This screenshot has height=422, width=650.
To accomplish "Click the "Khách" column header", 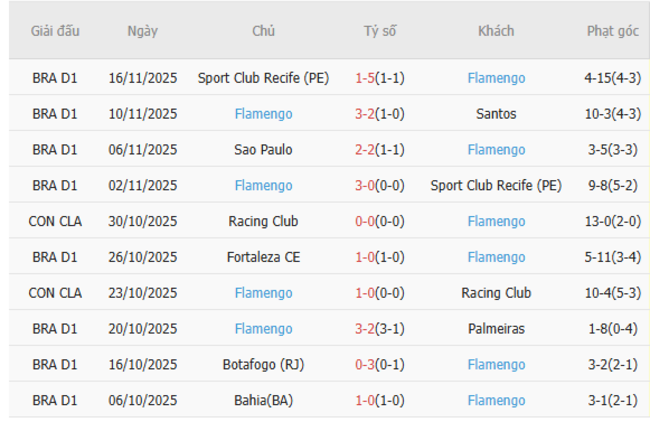I will click(496, 31).
